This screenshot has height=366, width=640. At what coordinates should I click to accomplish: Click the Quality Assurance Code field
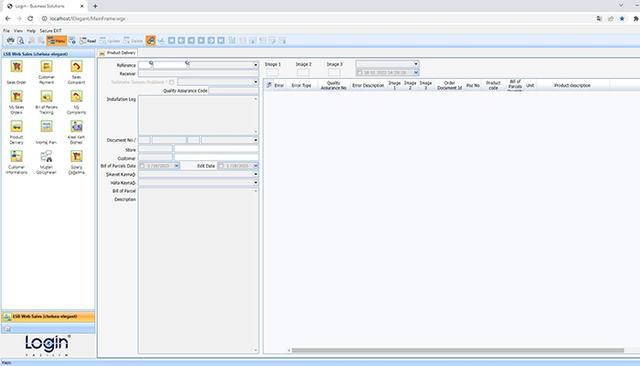tap(233, 91)
